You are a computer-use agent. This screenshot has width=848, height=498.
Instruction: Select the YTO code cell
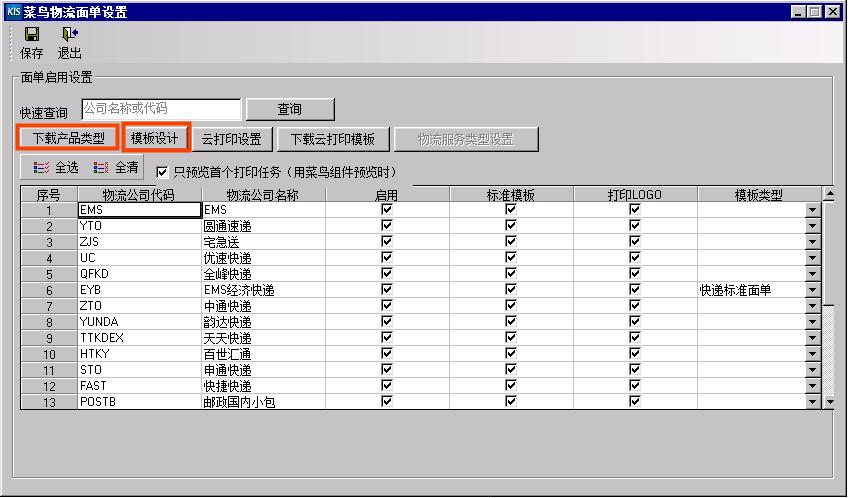coord(140,226)
